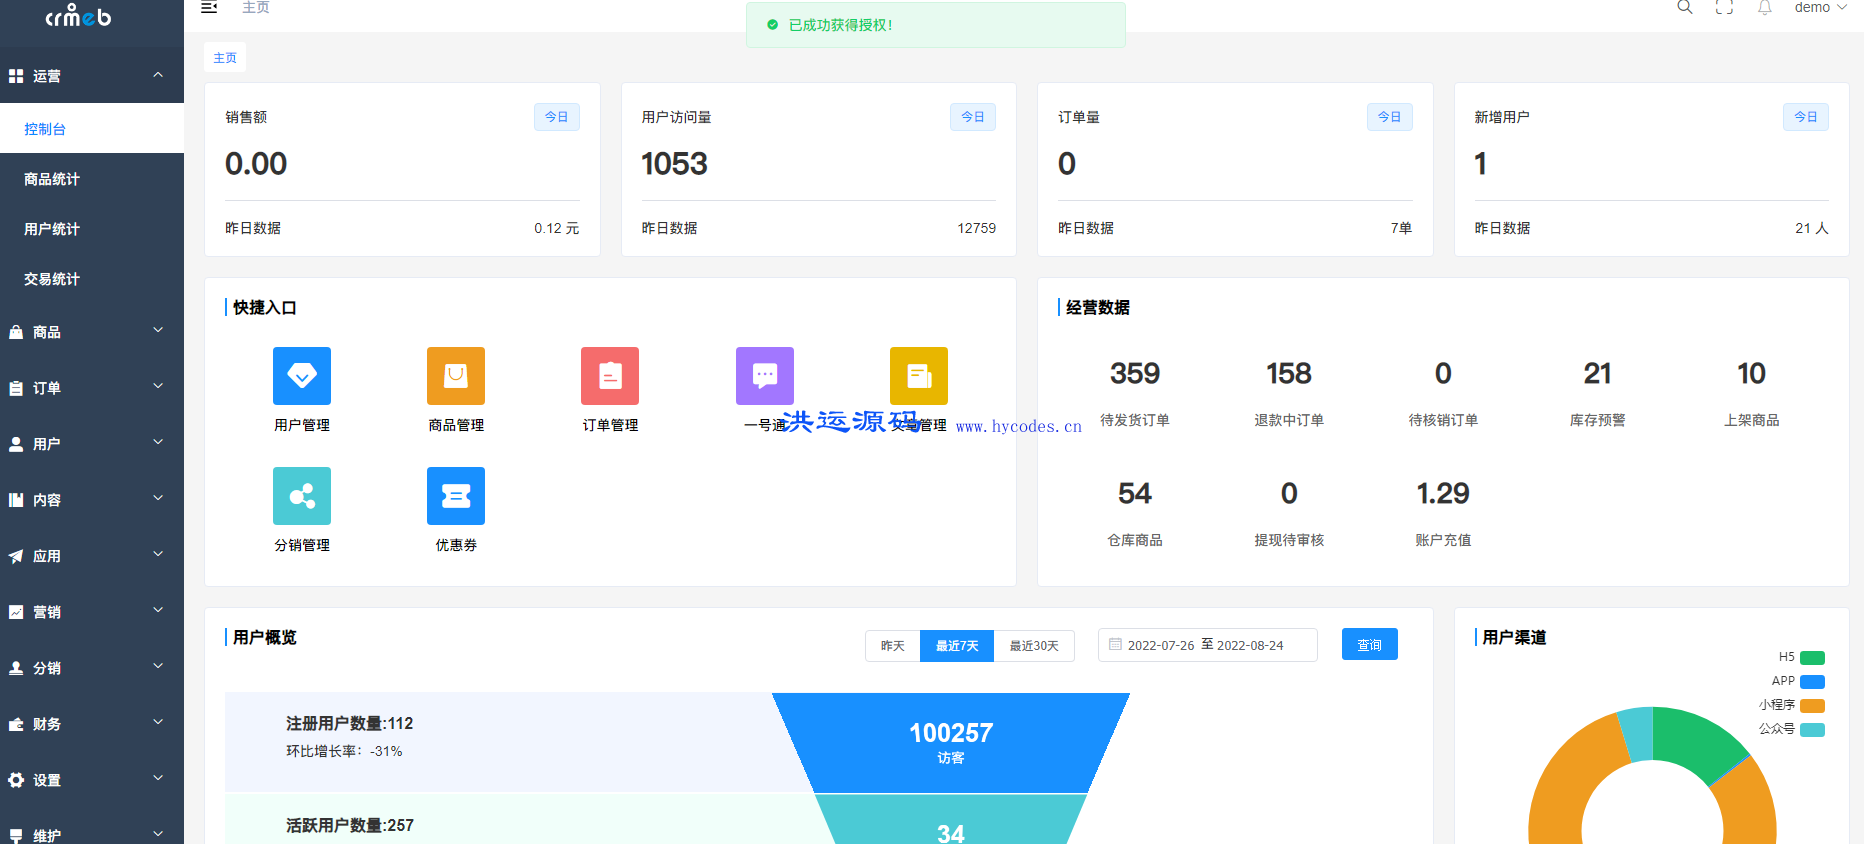Expand the 内容 menu chevron
The height and width of the screenshot is (844, 1864).
(x=158, y=498)
